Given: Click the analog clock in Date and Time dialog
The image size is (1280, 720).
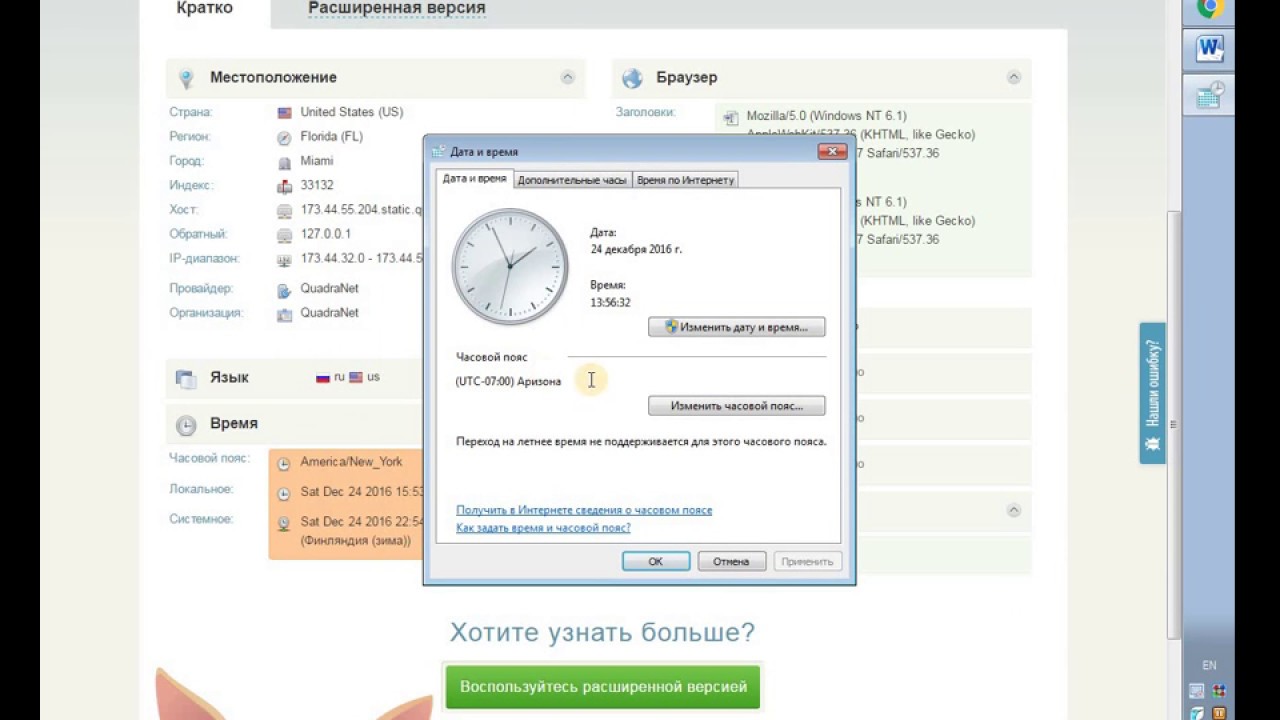Looking at the screenshot, I should click(510, 266).
